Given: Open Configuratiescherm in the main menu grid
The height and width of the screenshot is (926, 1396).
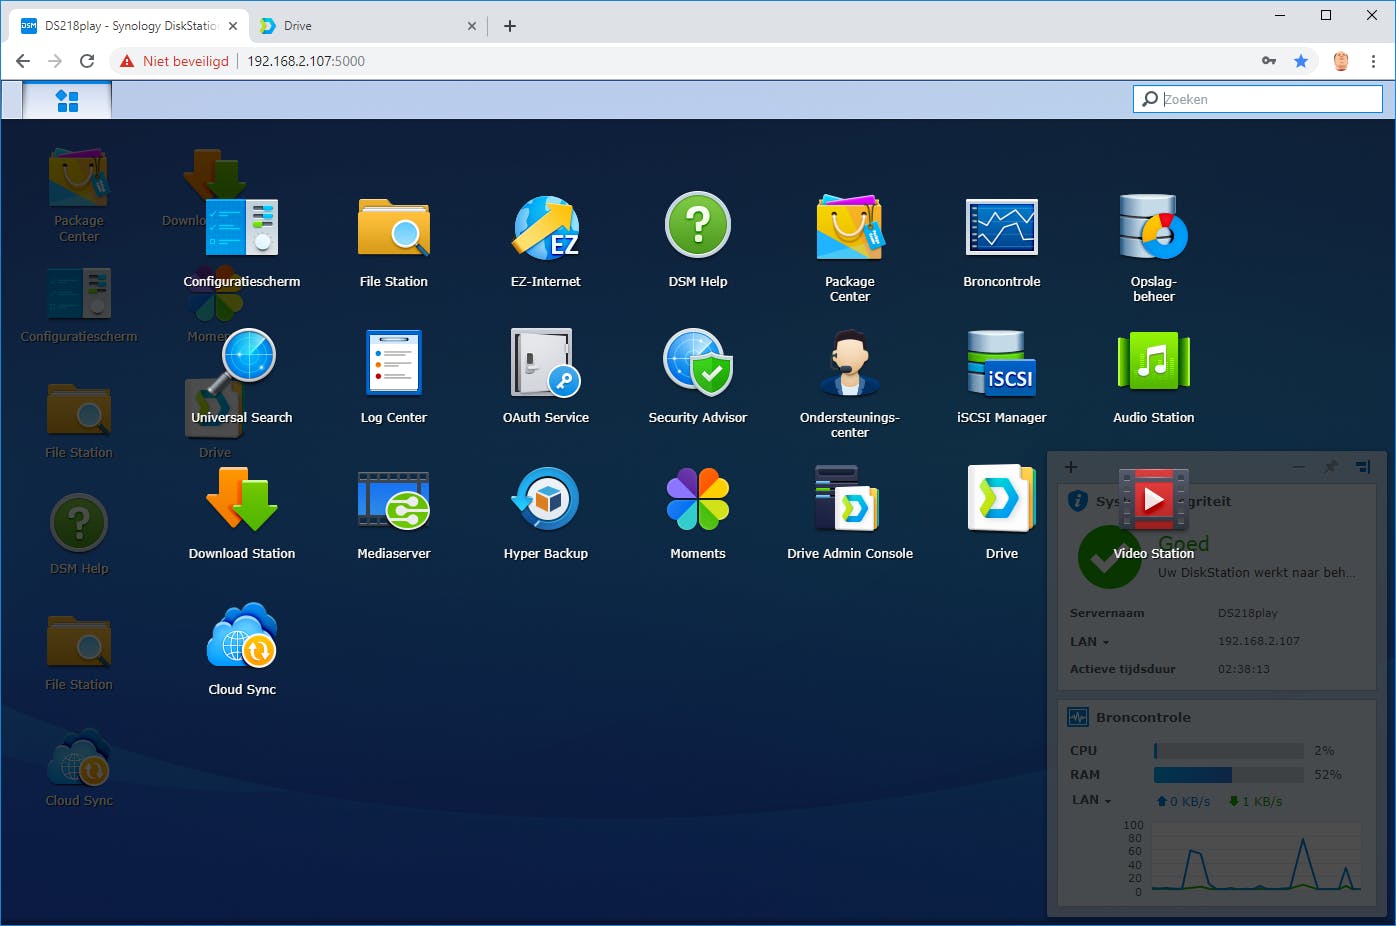Looking at the screenshot, I should tap(242, 243).
